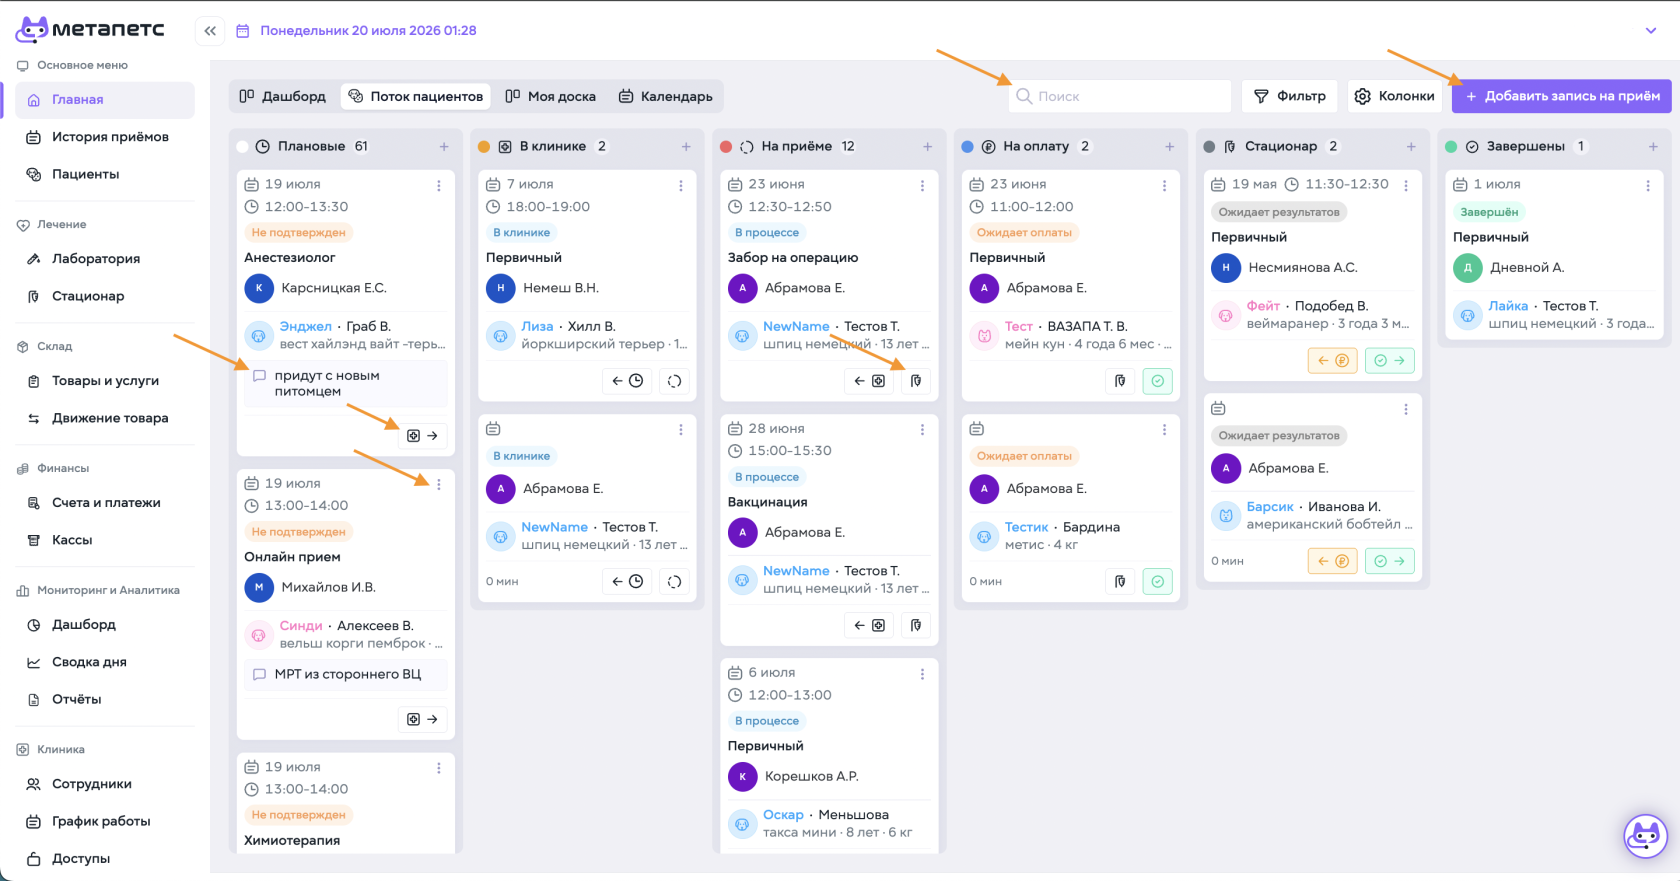Click the plus in Стационар column header
1680x881 pixels.
click(1411, 147)
